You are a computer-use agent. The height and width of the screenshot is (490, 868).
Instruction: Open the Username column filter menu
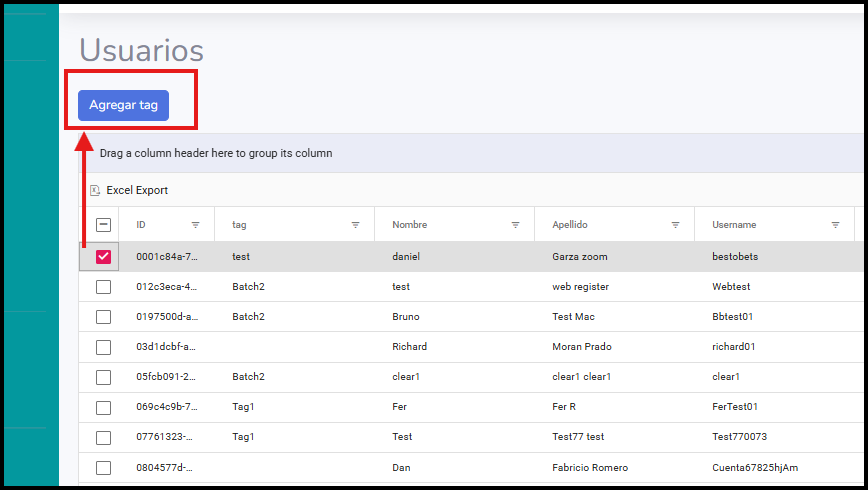point(835,225)
